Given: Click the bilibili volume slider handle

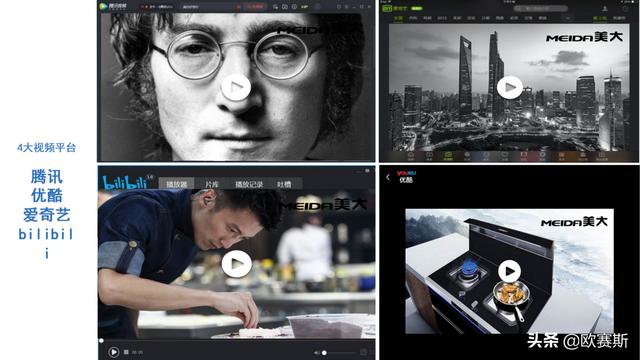Looking at the screenshot, I should 324,353.
